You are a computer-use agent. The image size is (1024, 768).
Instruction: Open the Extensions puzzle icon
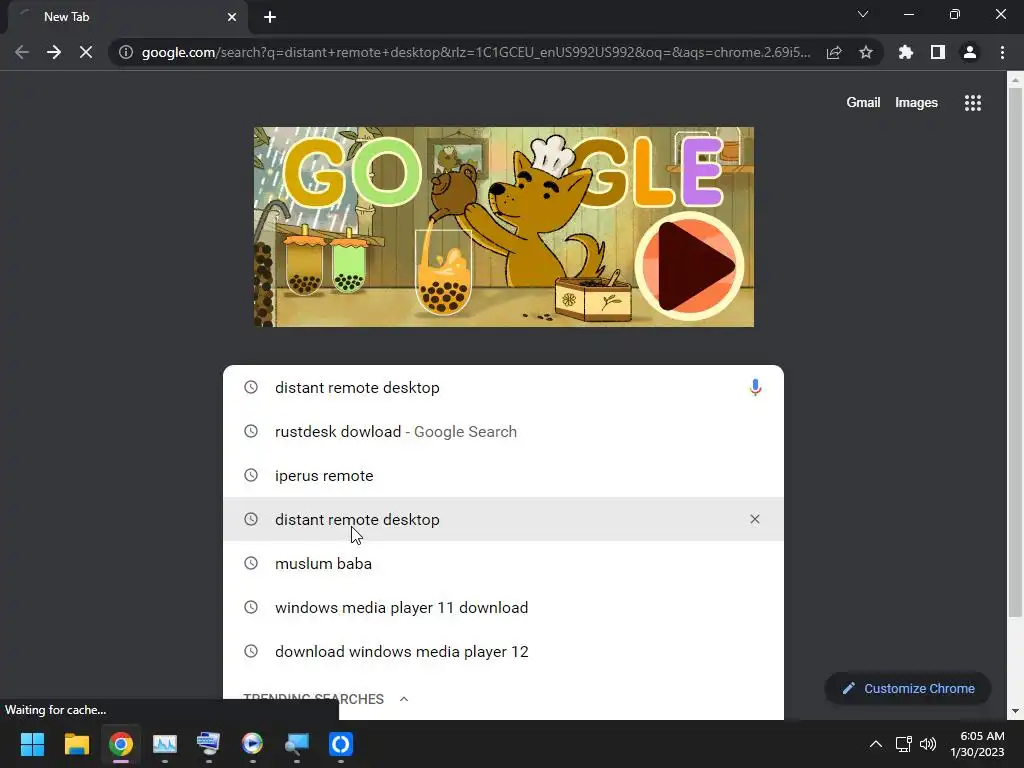tap(906, 52)
